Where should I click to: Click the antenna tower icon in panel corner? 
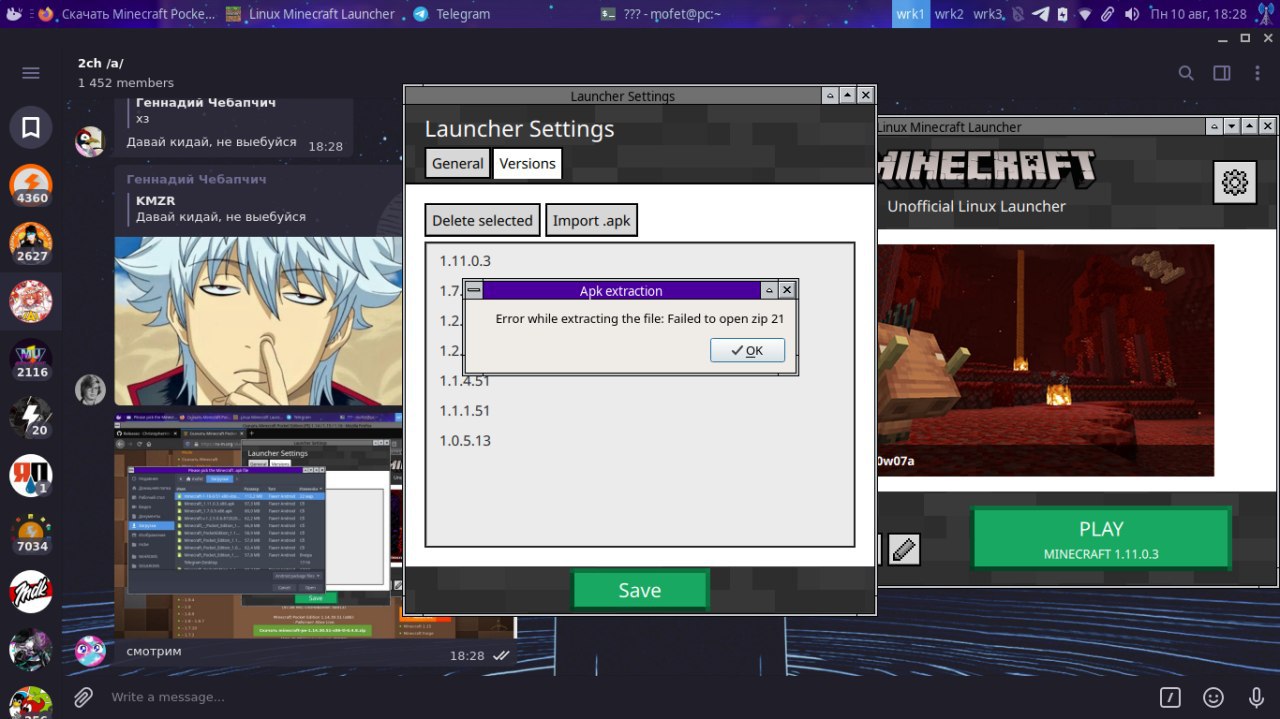click(1264, 14)
